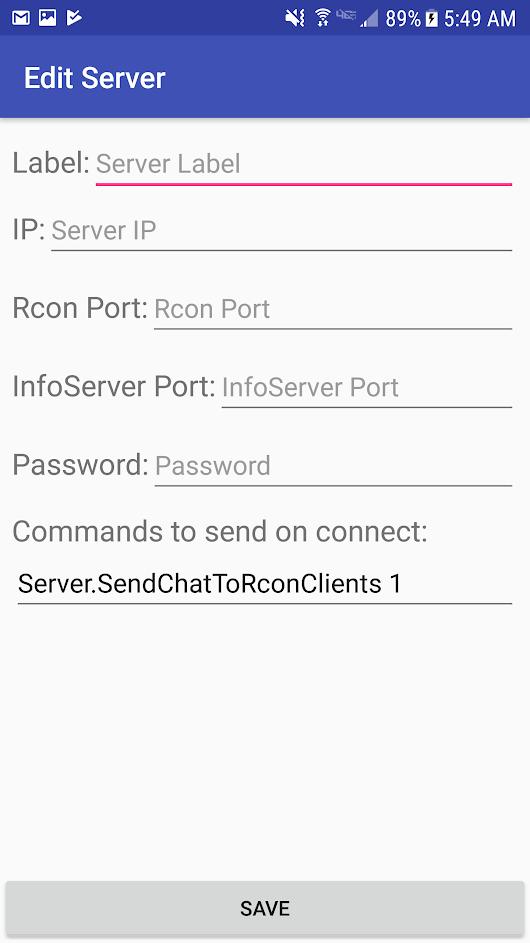Image resolution: width=530 pixels, height=943 pixels.
Task: Focus the Server Label input field
Action: [304, 164]
